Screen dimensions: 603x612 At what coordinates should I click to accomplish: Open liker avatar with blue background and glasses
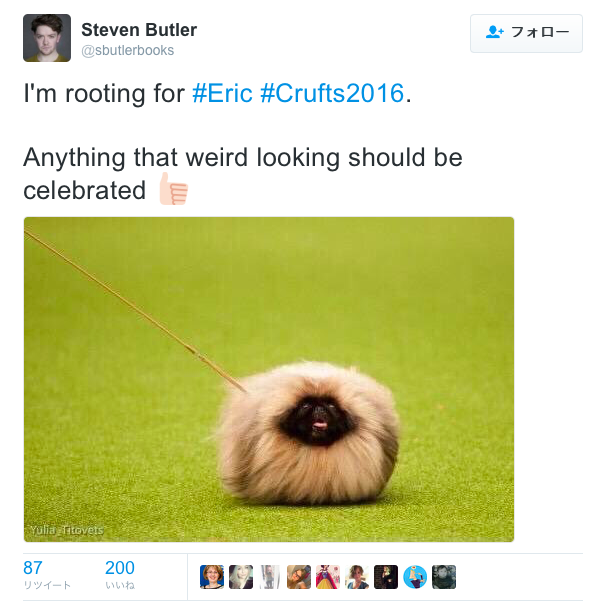pyautogui.click(x=212, y=577)
